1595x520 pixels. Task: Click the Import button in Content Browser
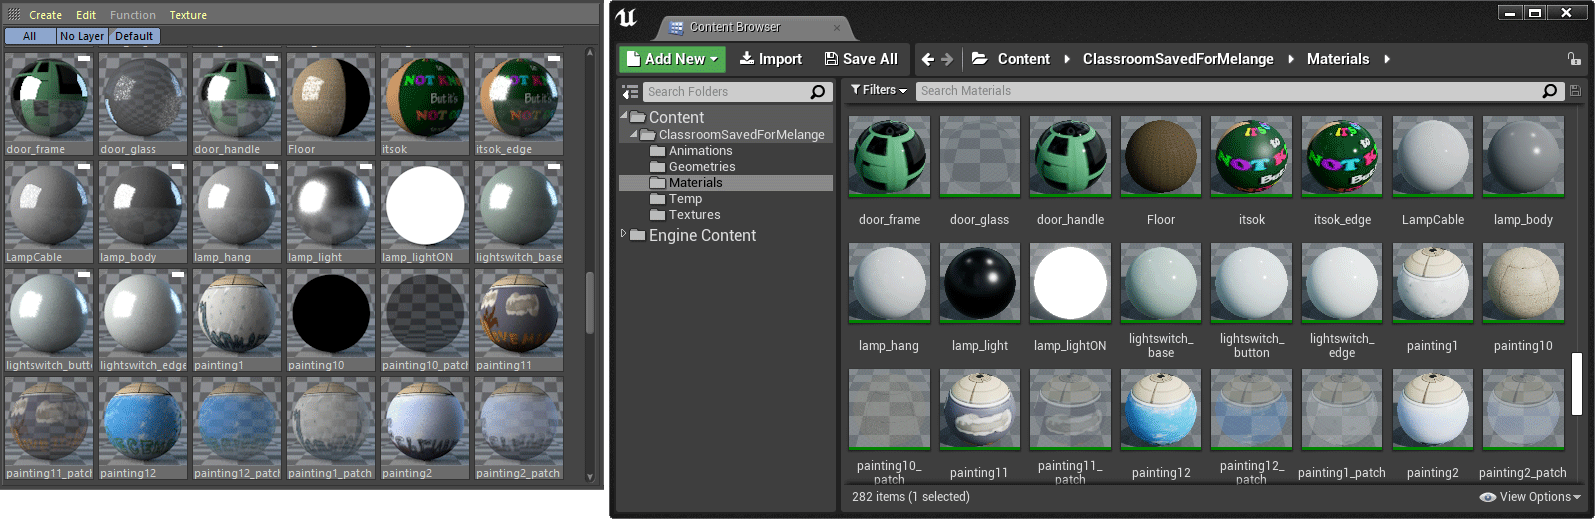point(770,59)
